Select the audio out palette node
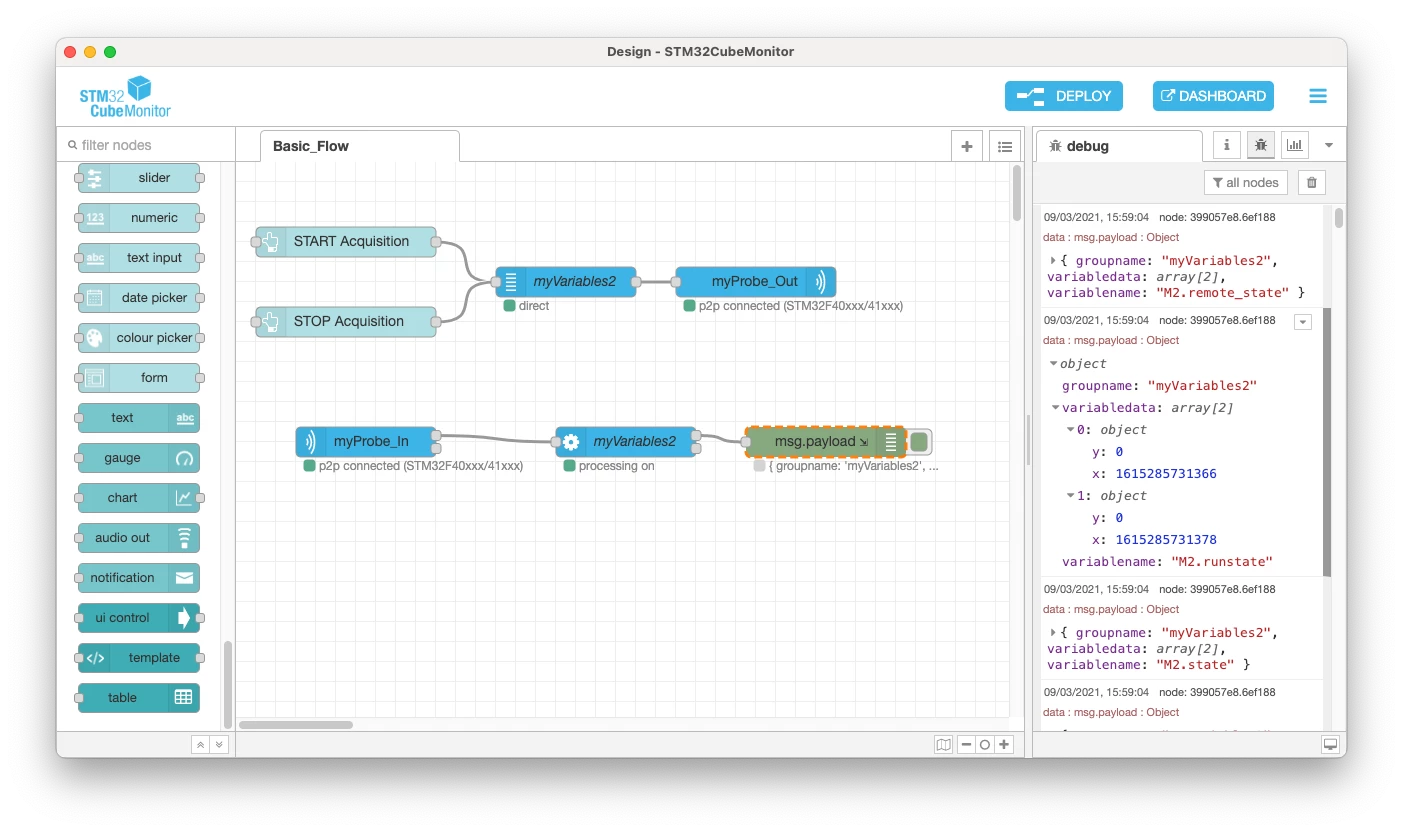Screen dimensions: 1403x832 139,538
